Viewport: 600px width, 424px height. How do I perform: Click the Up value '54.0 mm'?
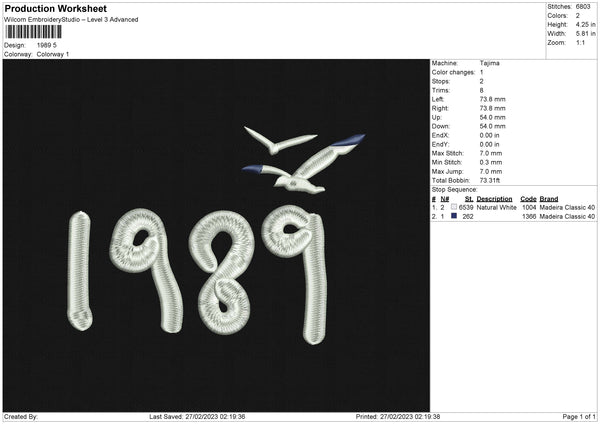tap(492, 117)
